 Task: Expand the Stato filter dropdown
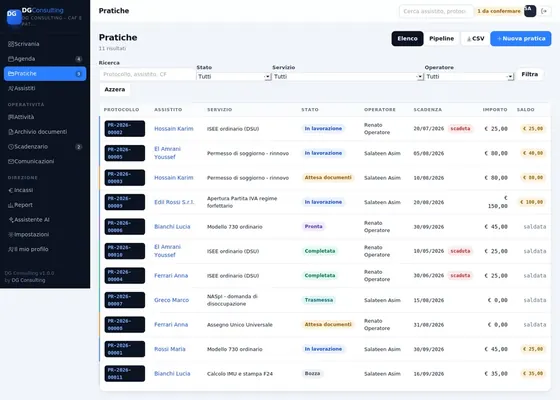tap(234, 76)
